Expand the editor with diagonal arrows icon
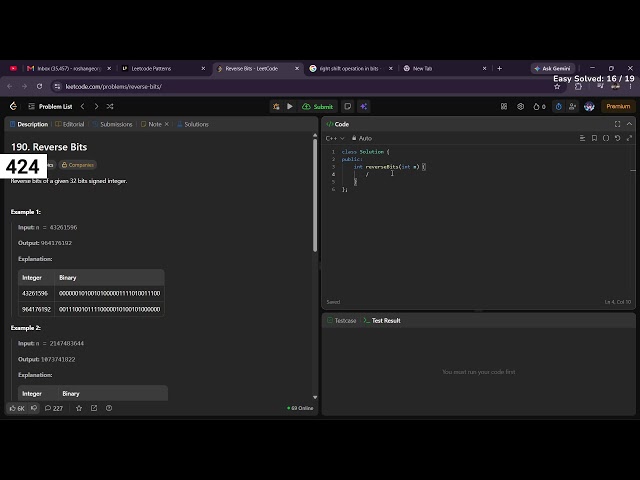This screenshot has width=640, height=480. pos(629,138)
